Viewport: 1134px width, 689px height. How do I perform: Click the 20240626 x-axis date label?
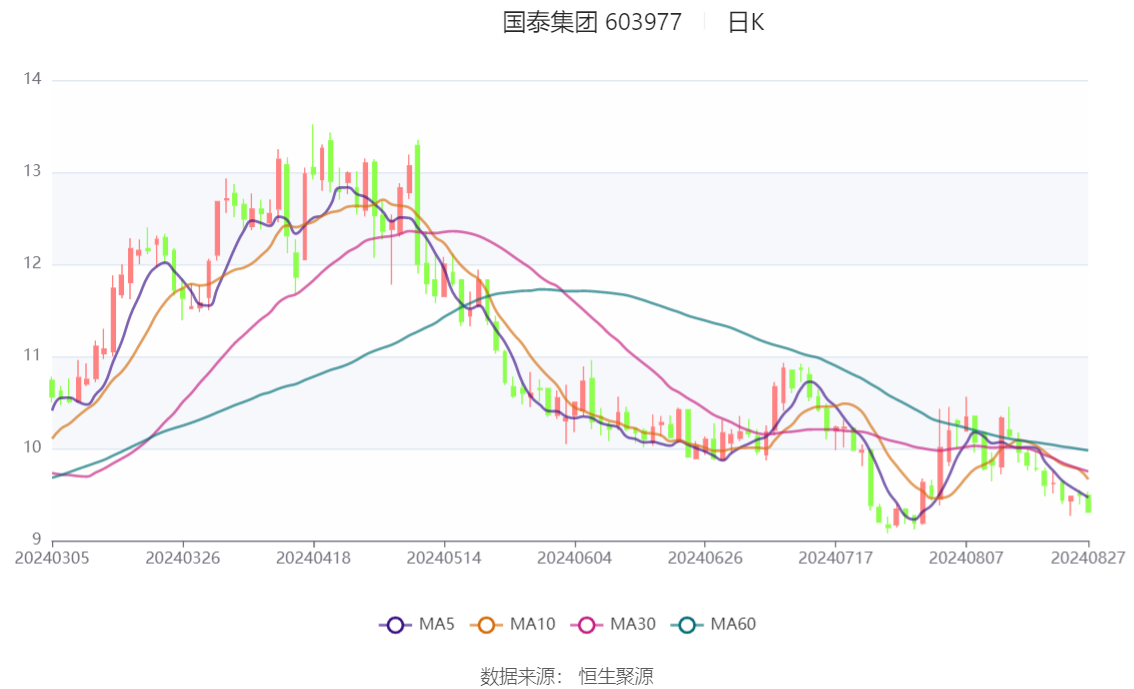click(x=705, y=558)
